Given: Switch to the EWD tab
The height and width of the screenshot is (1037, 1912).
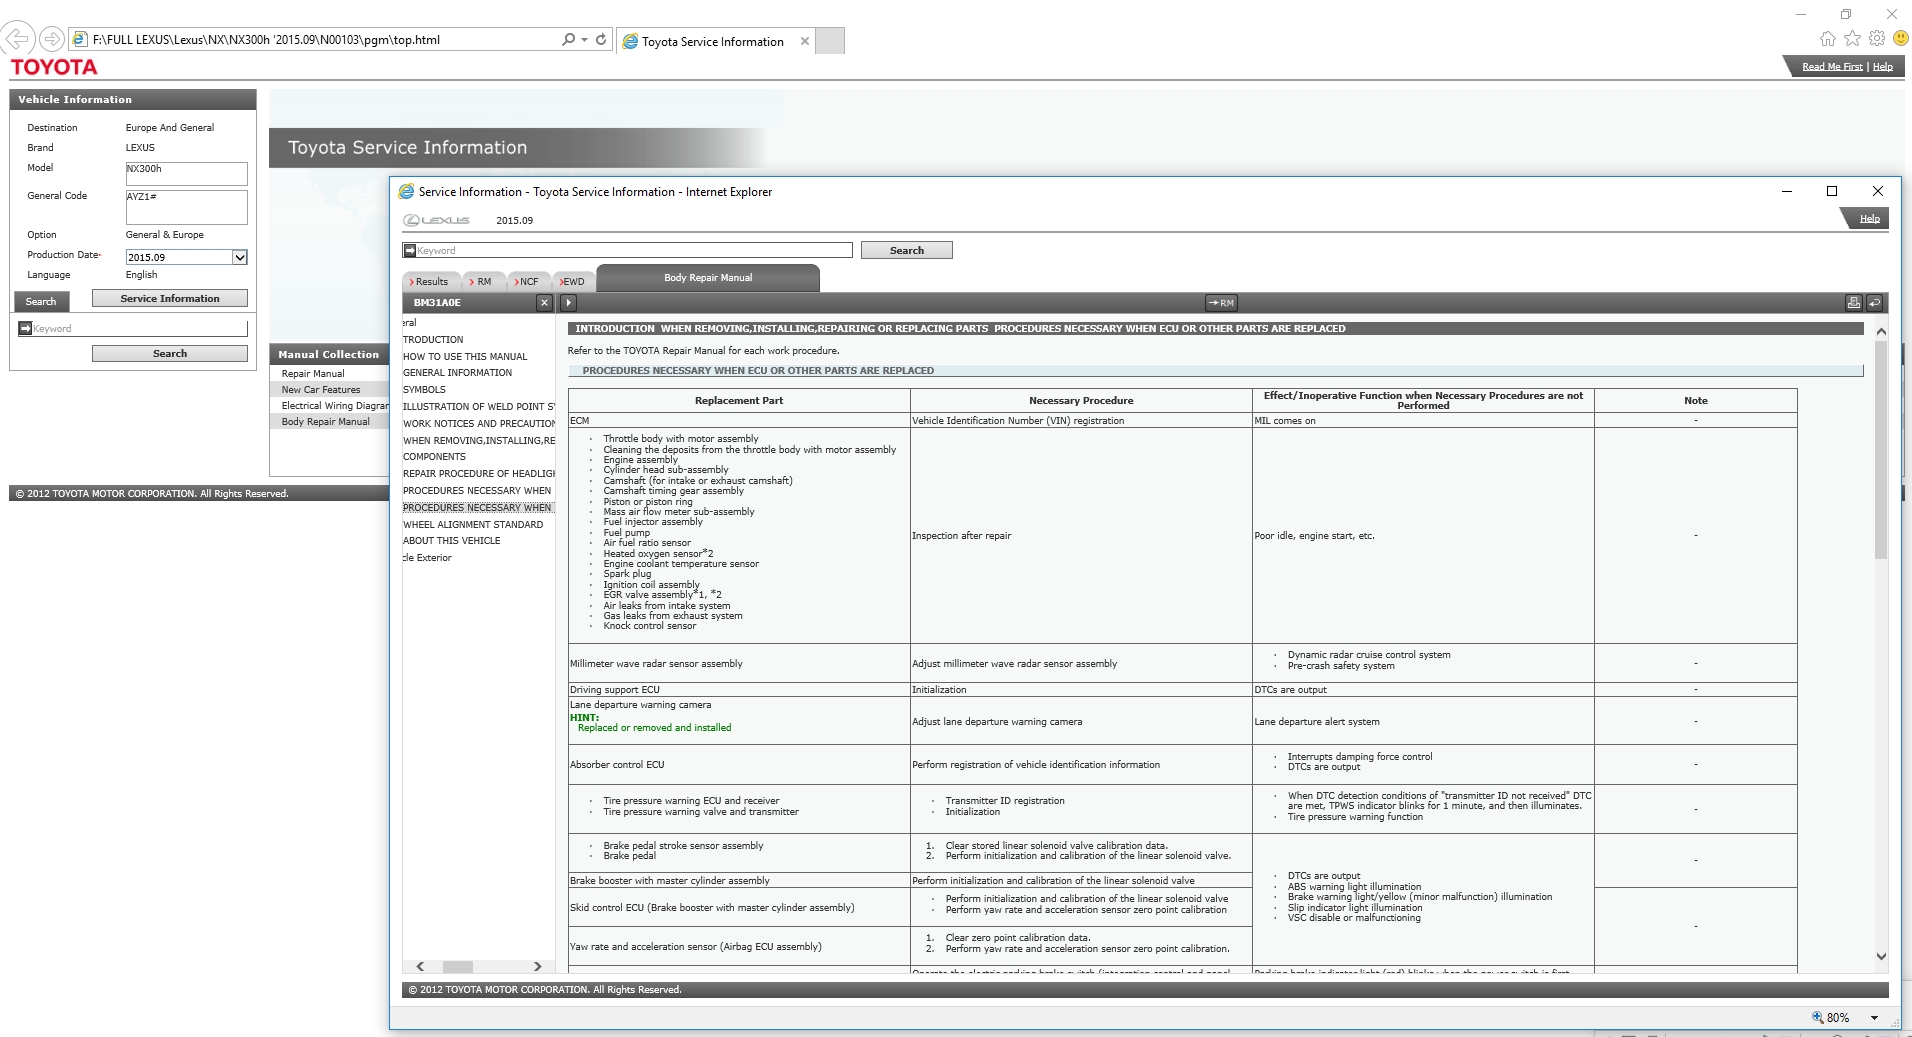Looking at the screenshot, I should [574, 282].
